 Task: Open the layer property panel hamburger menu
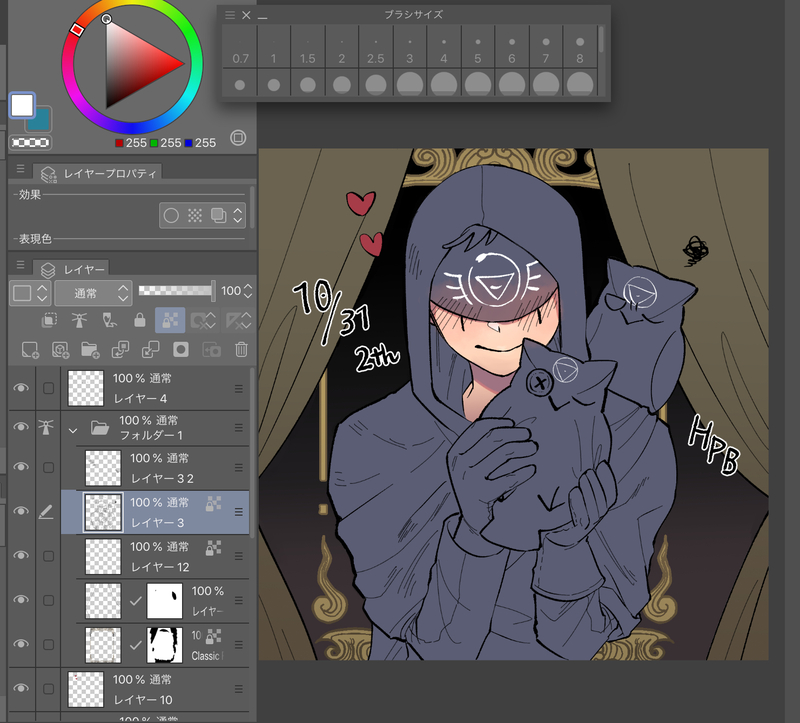20,168
